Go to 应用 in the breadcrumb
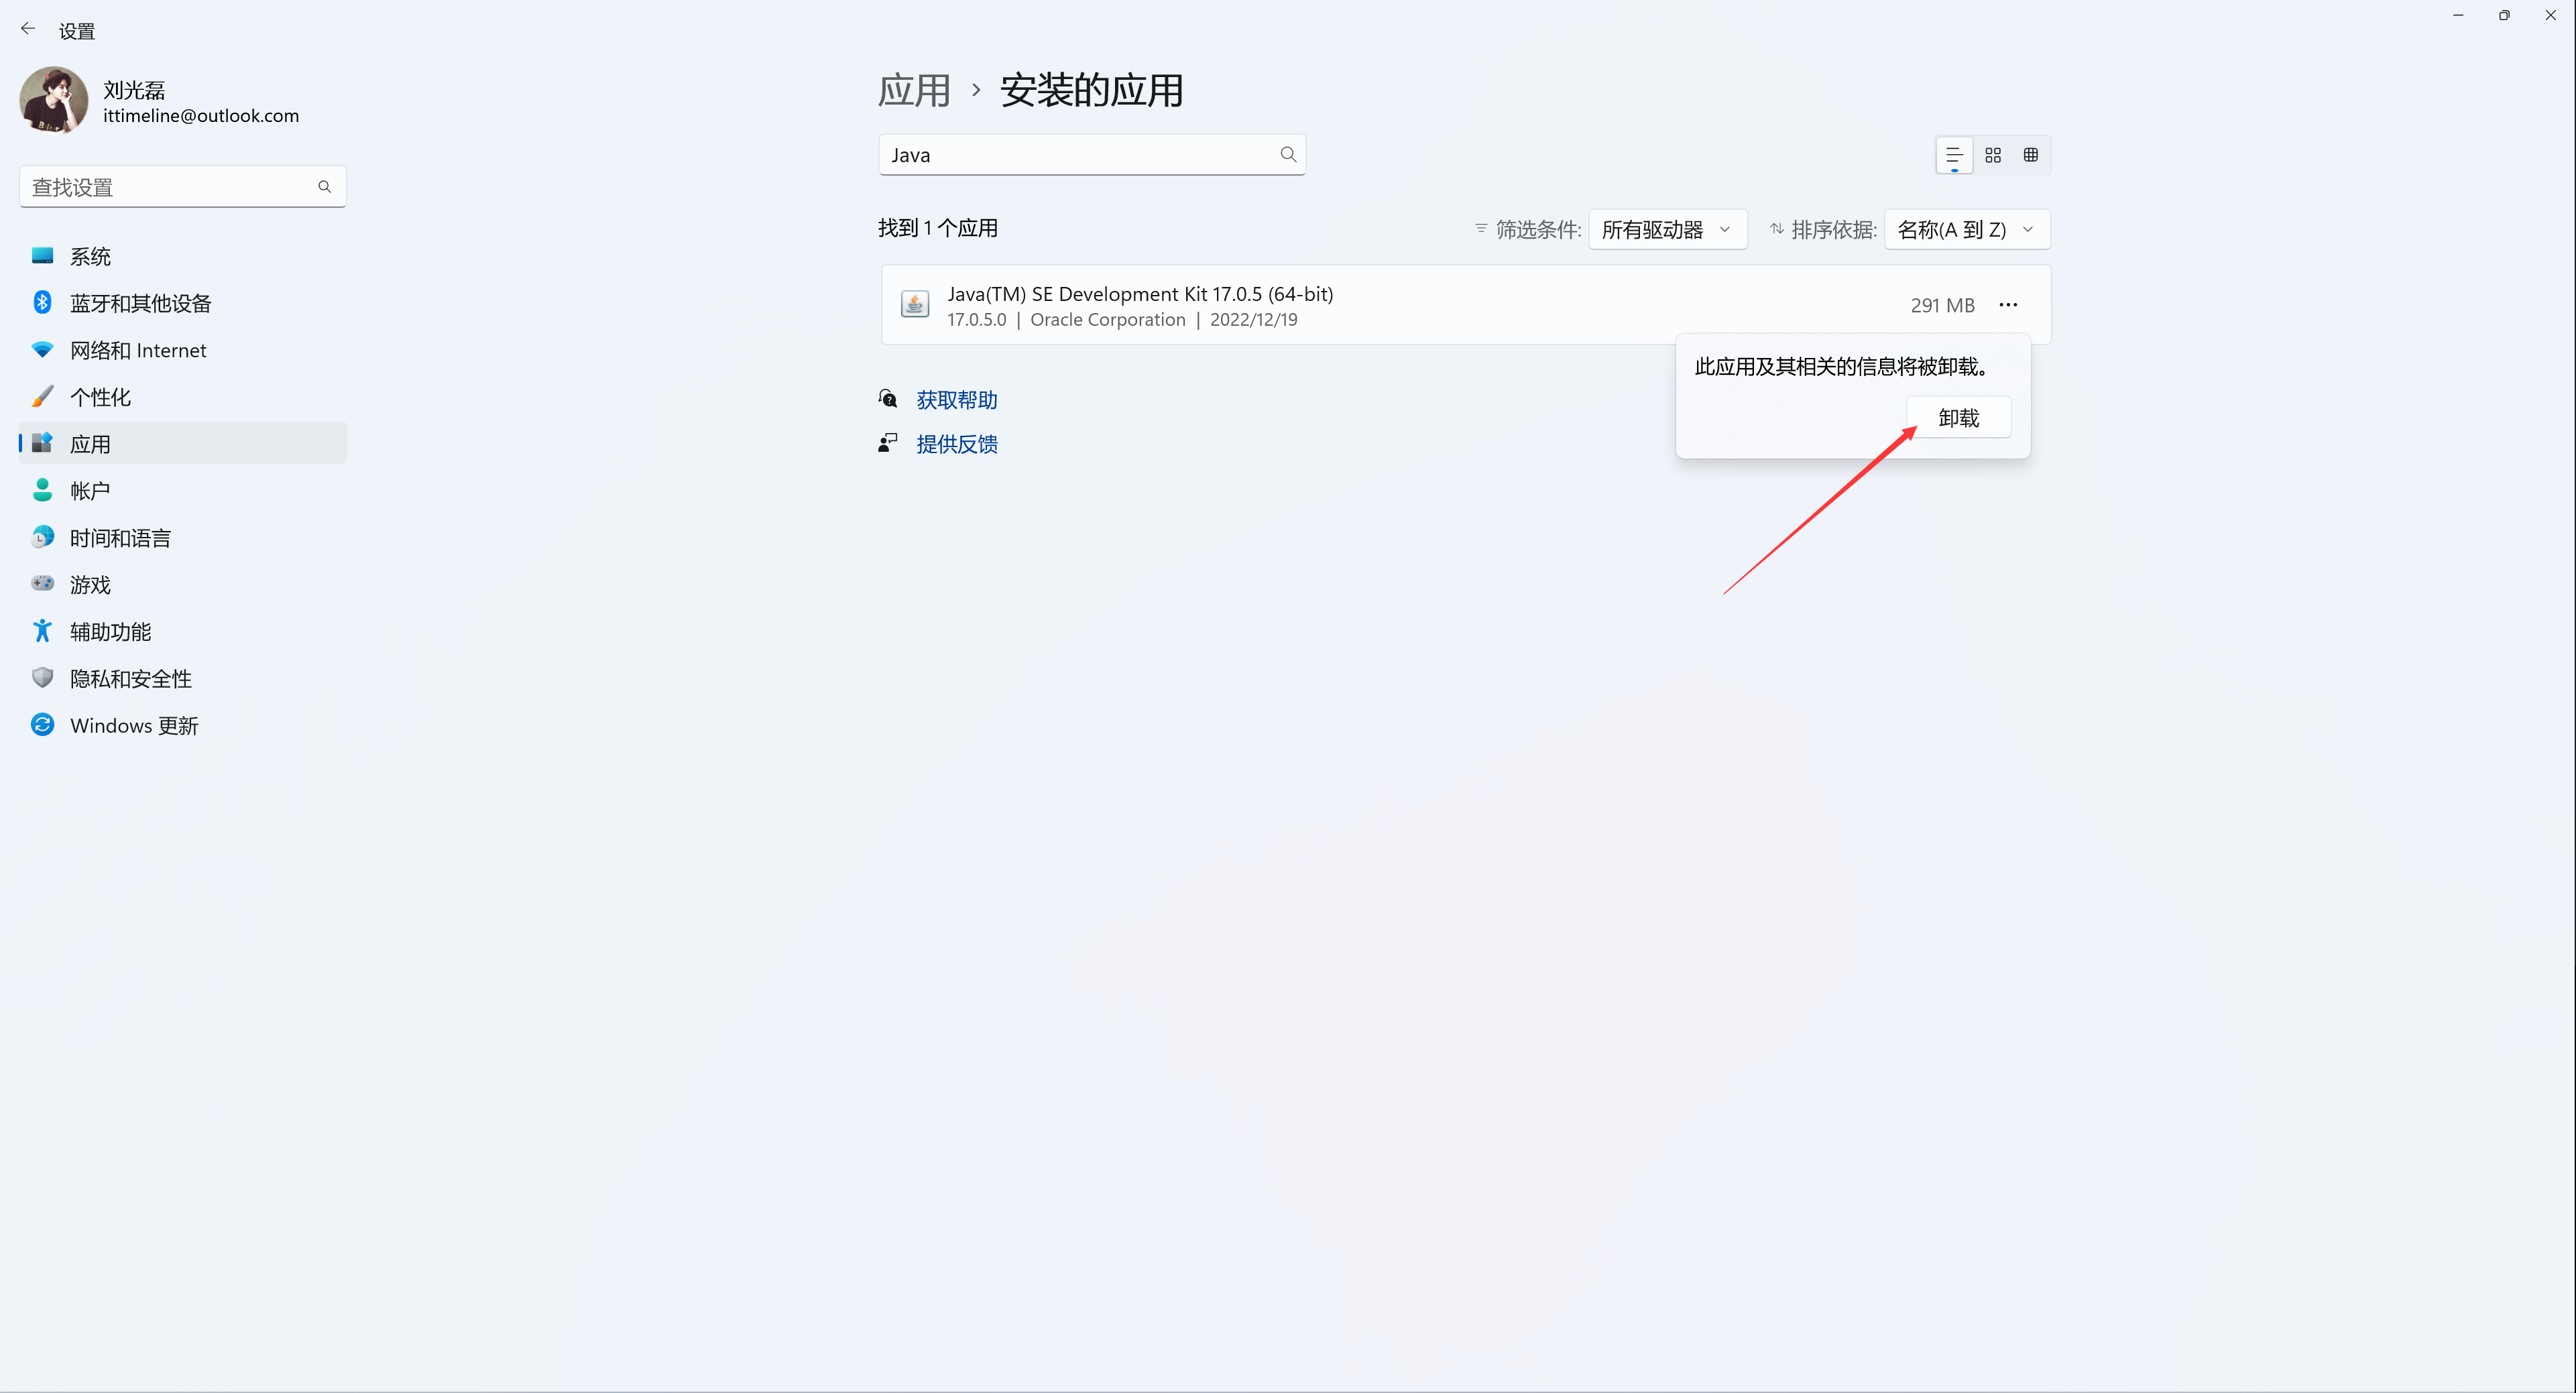 point(914,90)
